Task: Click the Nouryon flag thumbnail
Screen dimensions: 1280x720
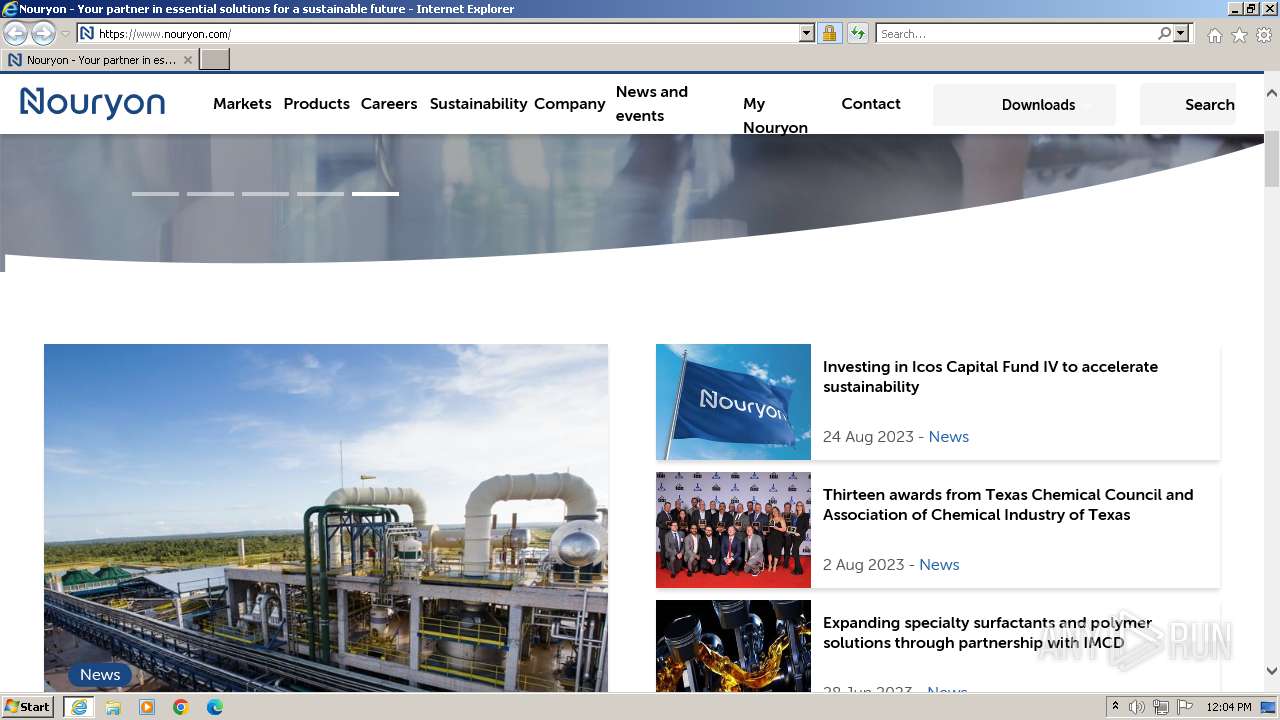Action: [x=733, y=402]
